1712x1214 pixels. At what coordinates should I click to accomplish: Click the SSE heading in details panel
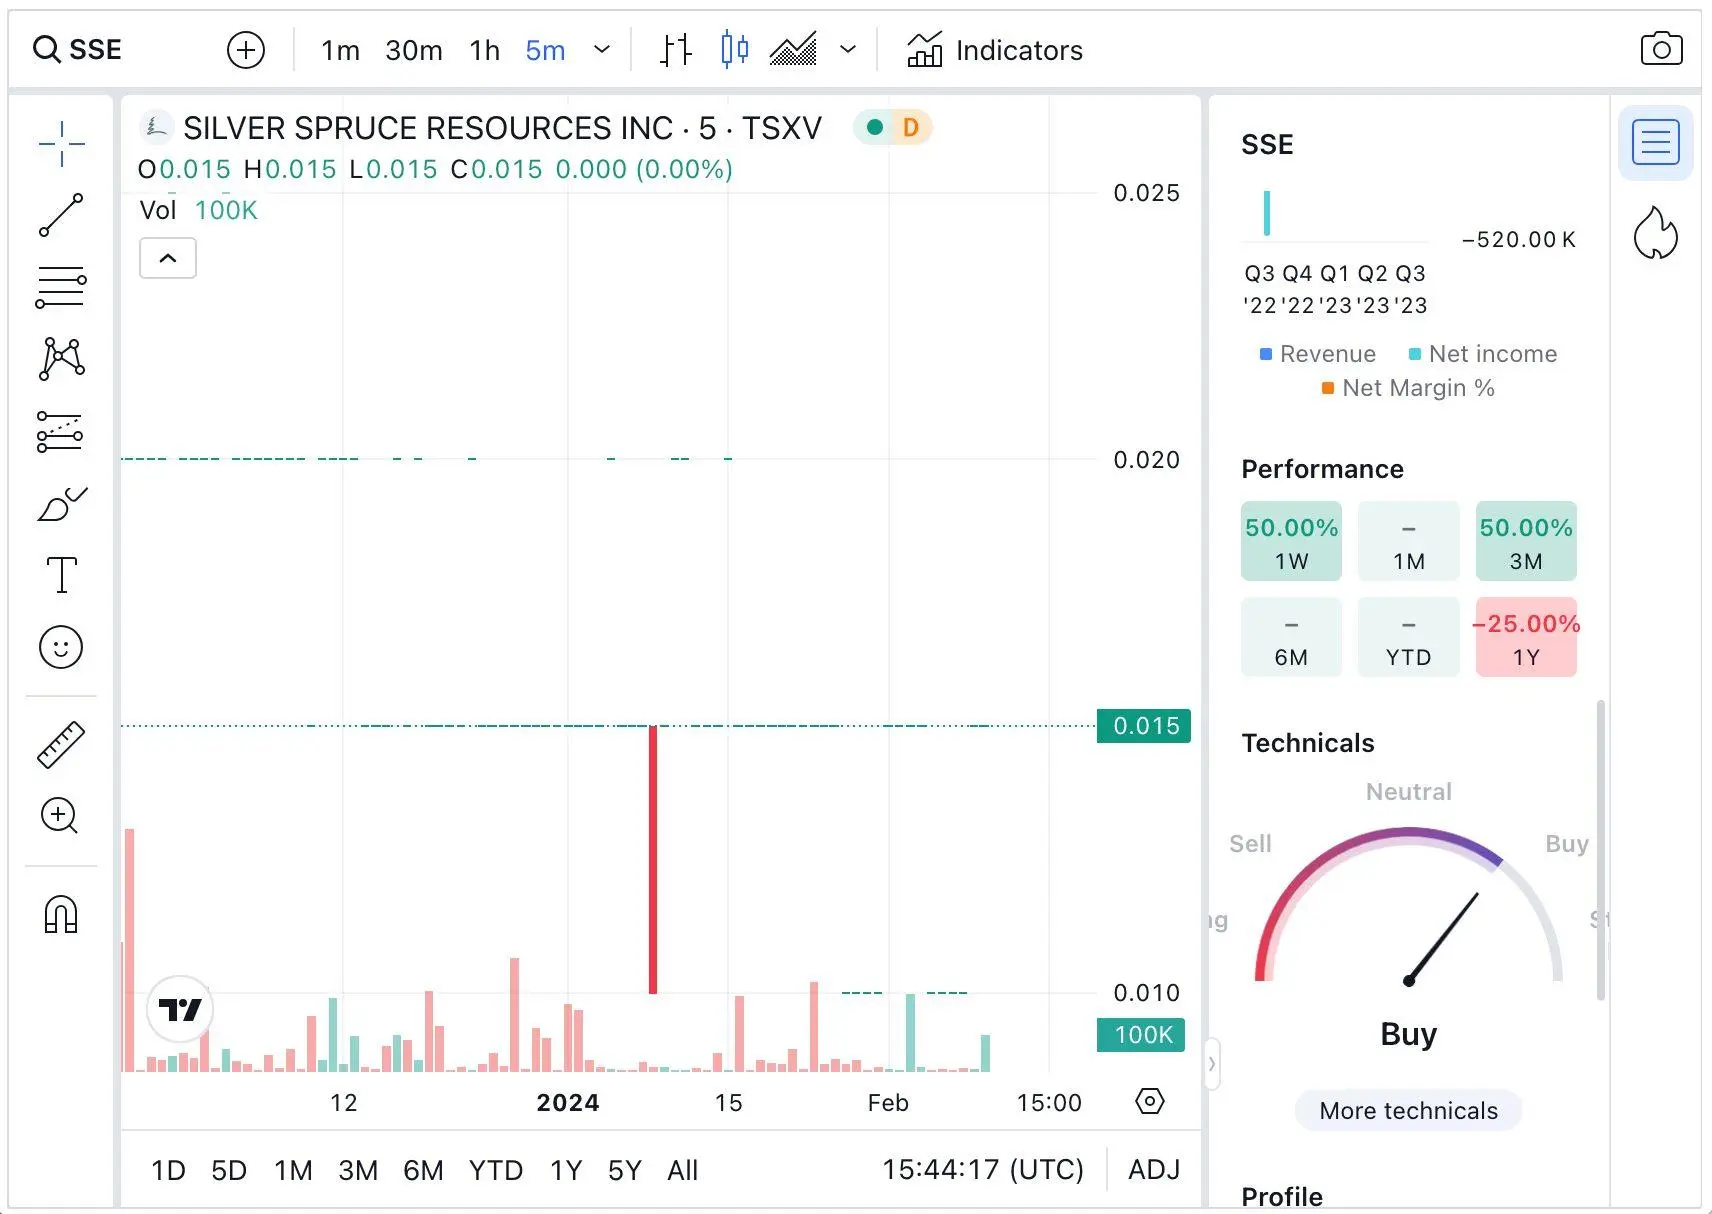click(1267, 145)
